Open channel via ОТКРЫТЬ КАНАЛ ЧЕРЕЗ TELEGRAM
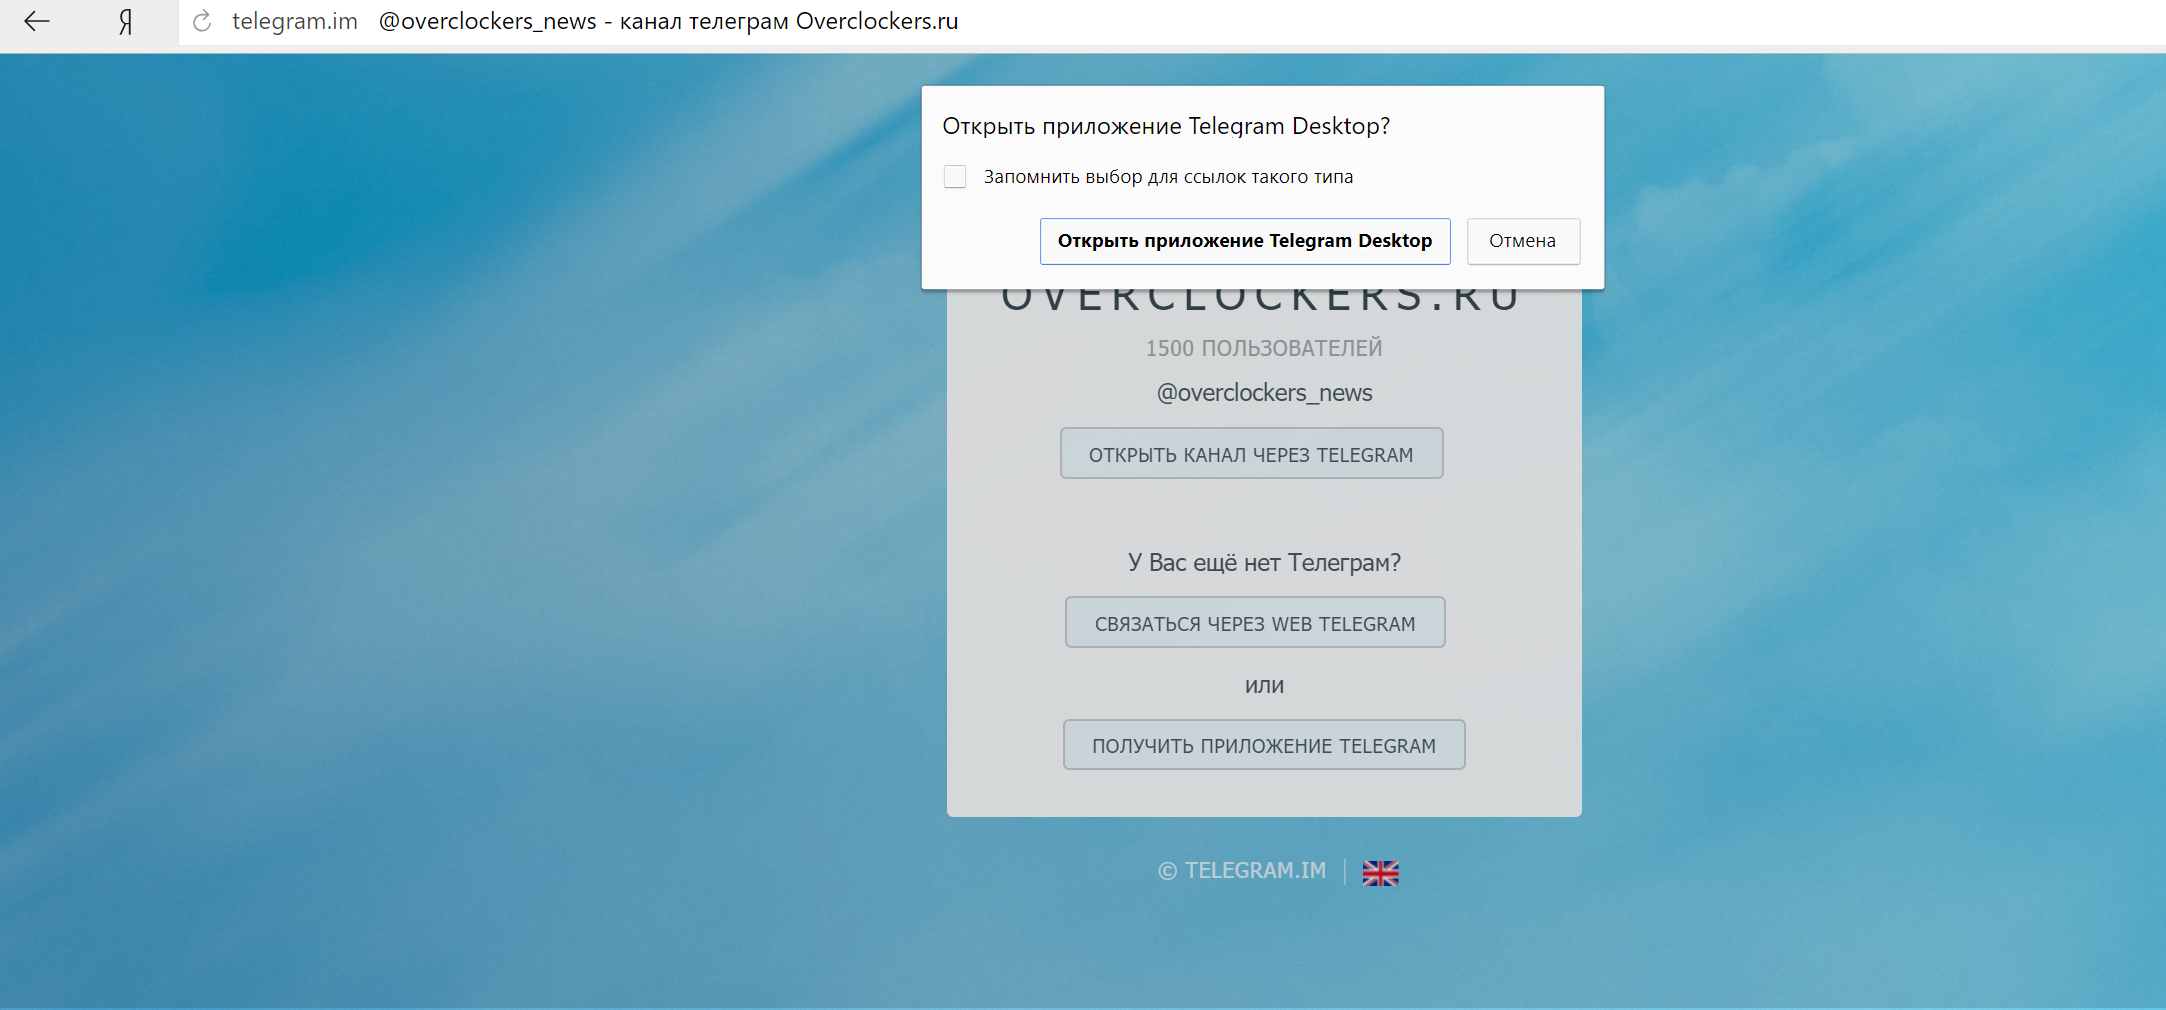This screenshot has width=2166, height=1010. (1251, 454)
